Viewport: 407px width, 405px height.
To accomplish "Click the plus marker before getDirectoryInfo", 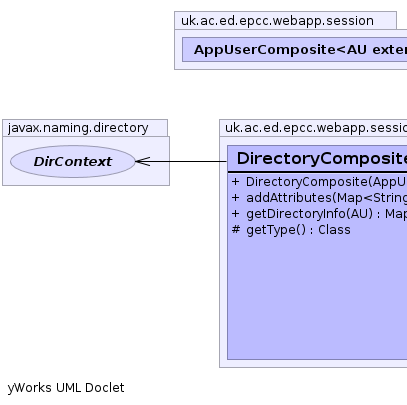I will pyautogui.click(x=235, y=214).
